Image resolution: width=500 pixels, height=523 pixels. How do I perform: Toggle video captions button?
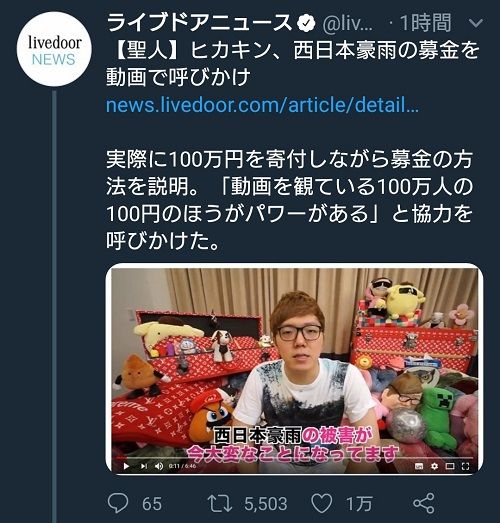419,466
